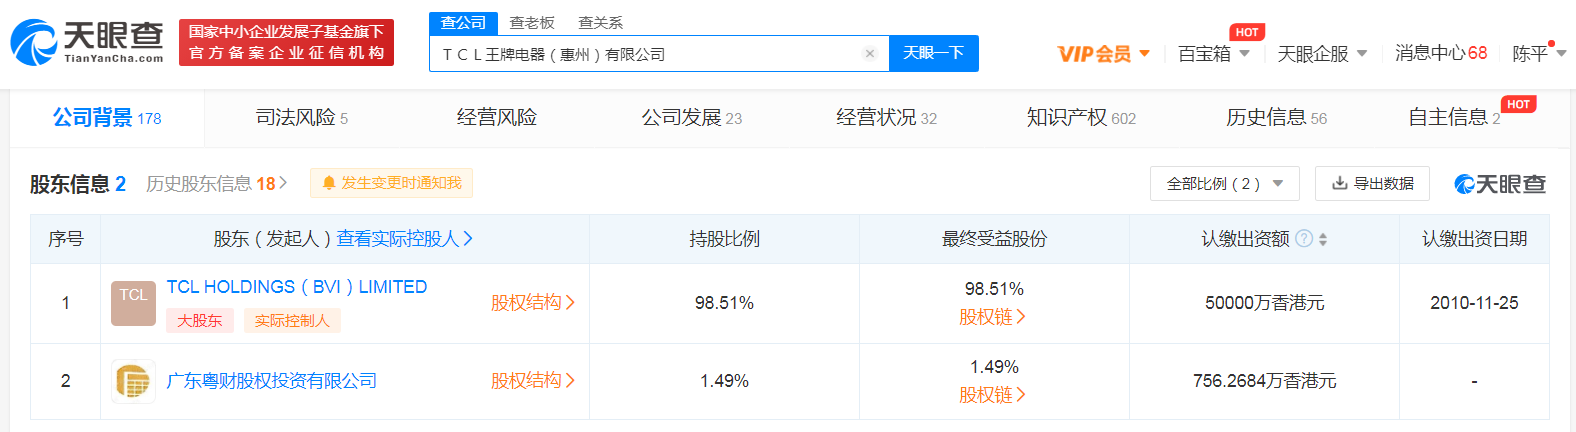Open 广东粤财股权投资有限公司 link
The image size is (1576, 432).
(271, 381)
